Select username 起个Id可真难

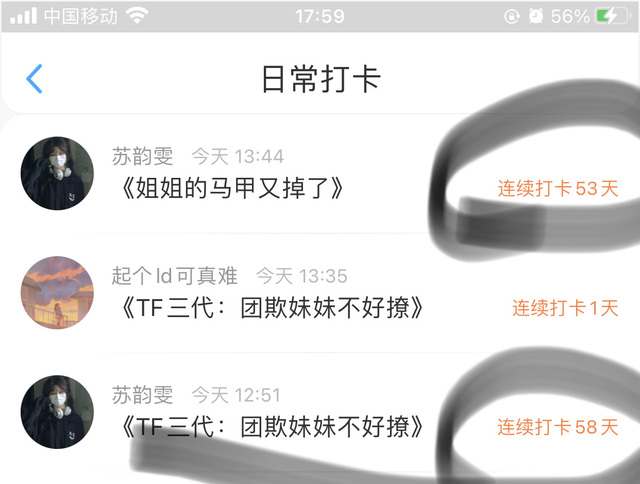[x=174, y=276]
